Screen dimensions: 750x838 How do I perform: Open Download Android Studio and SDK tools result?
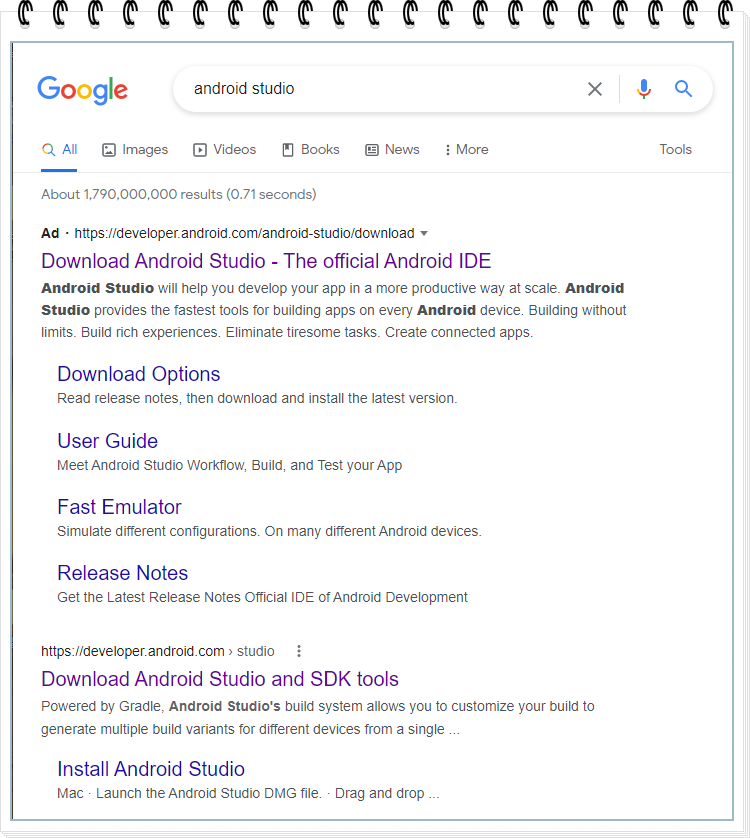(220, 679)
